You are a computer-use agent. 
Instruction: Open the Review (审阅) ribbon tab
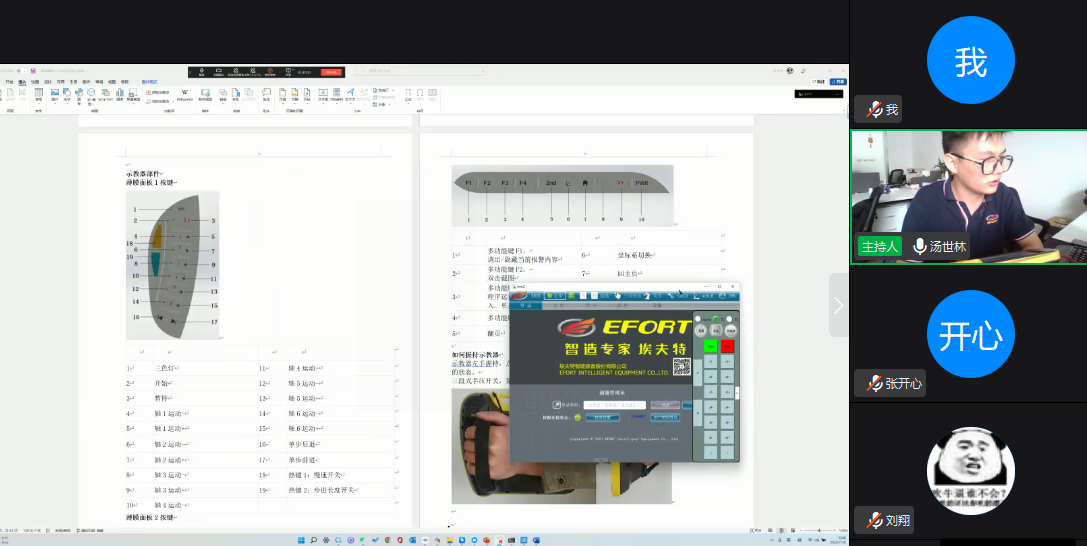(99, 82)
